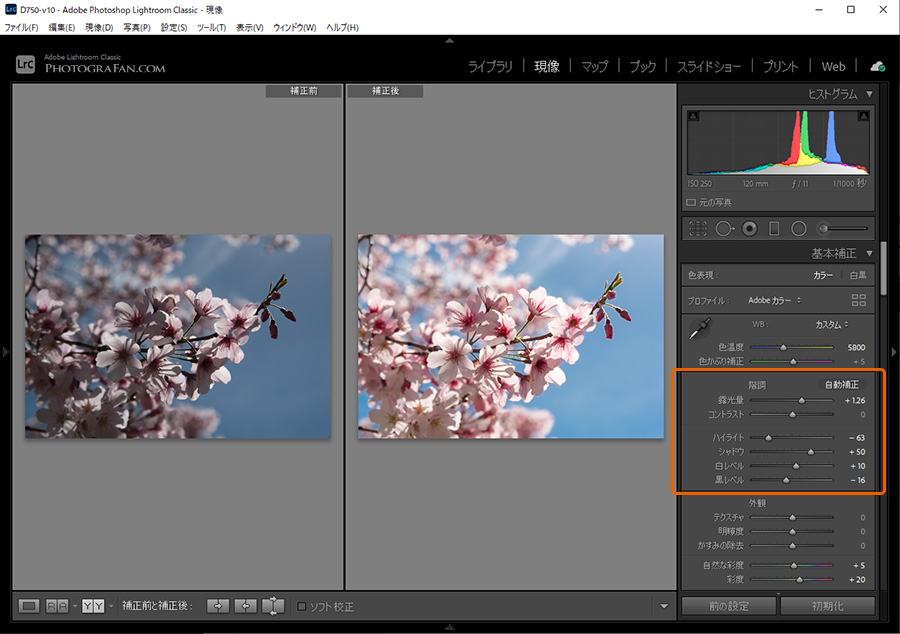Click the Reference View RA icon

coord(57,606)
